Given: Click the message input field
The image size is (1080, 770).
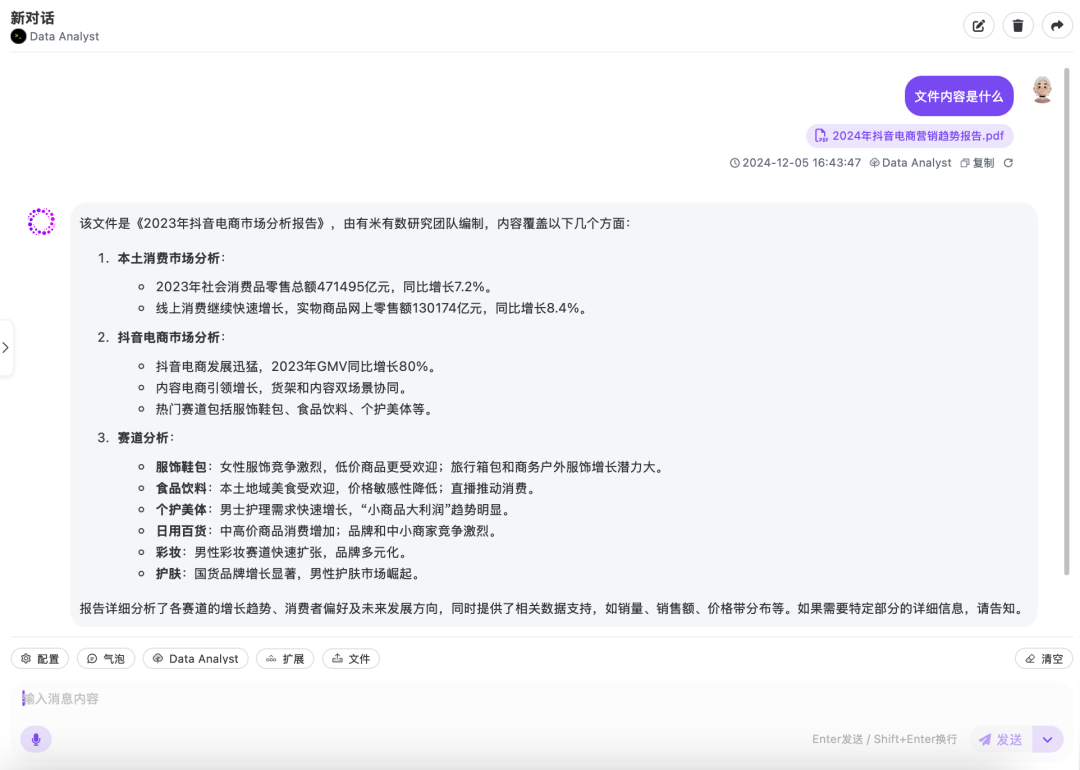Looking at the screenshot, I should click(400, 698).
